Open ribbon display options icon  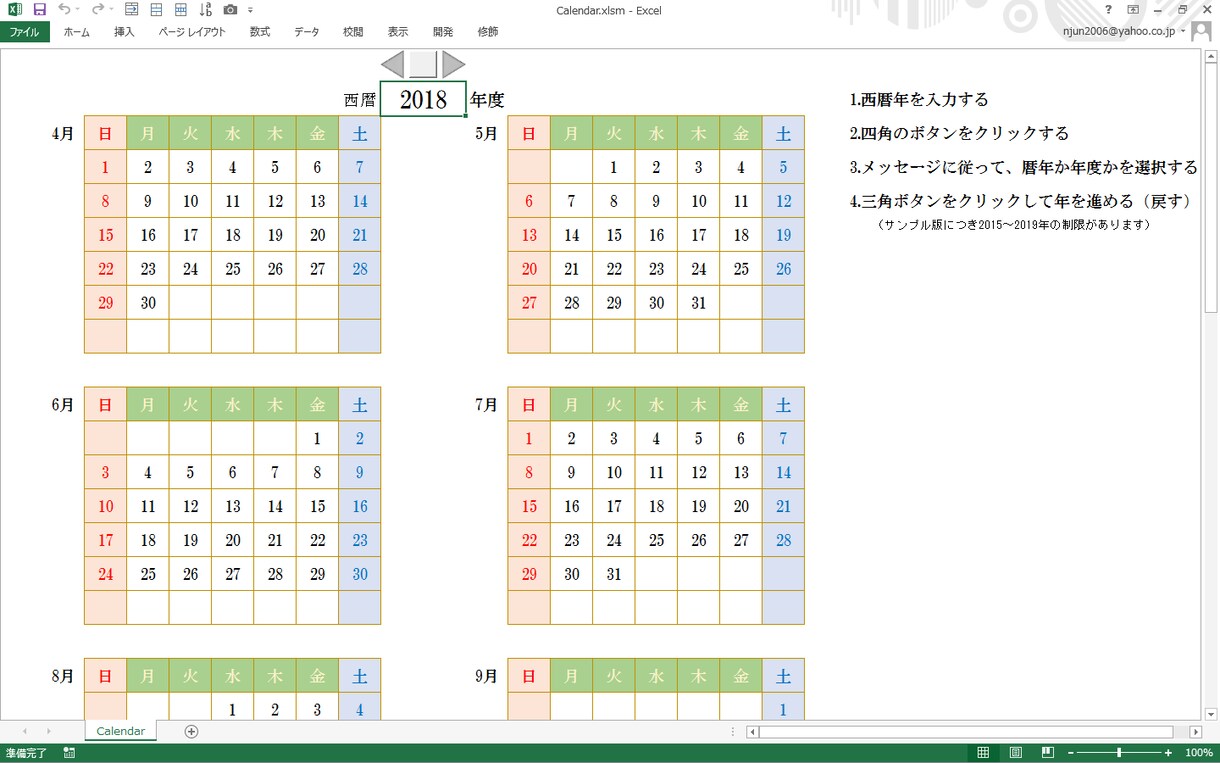[1133, 9]
